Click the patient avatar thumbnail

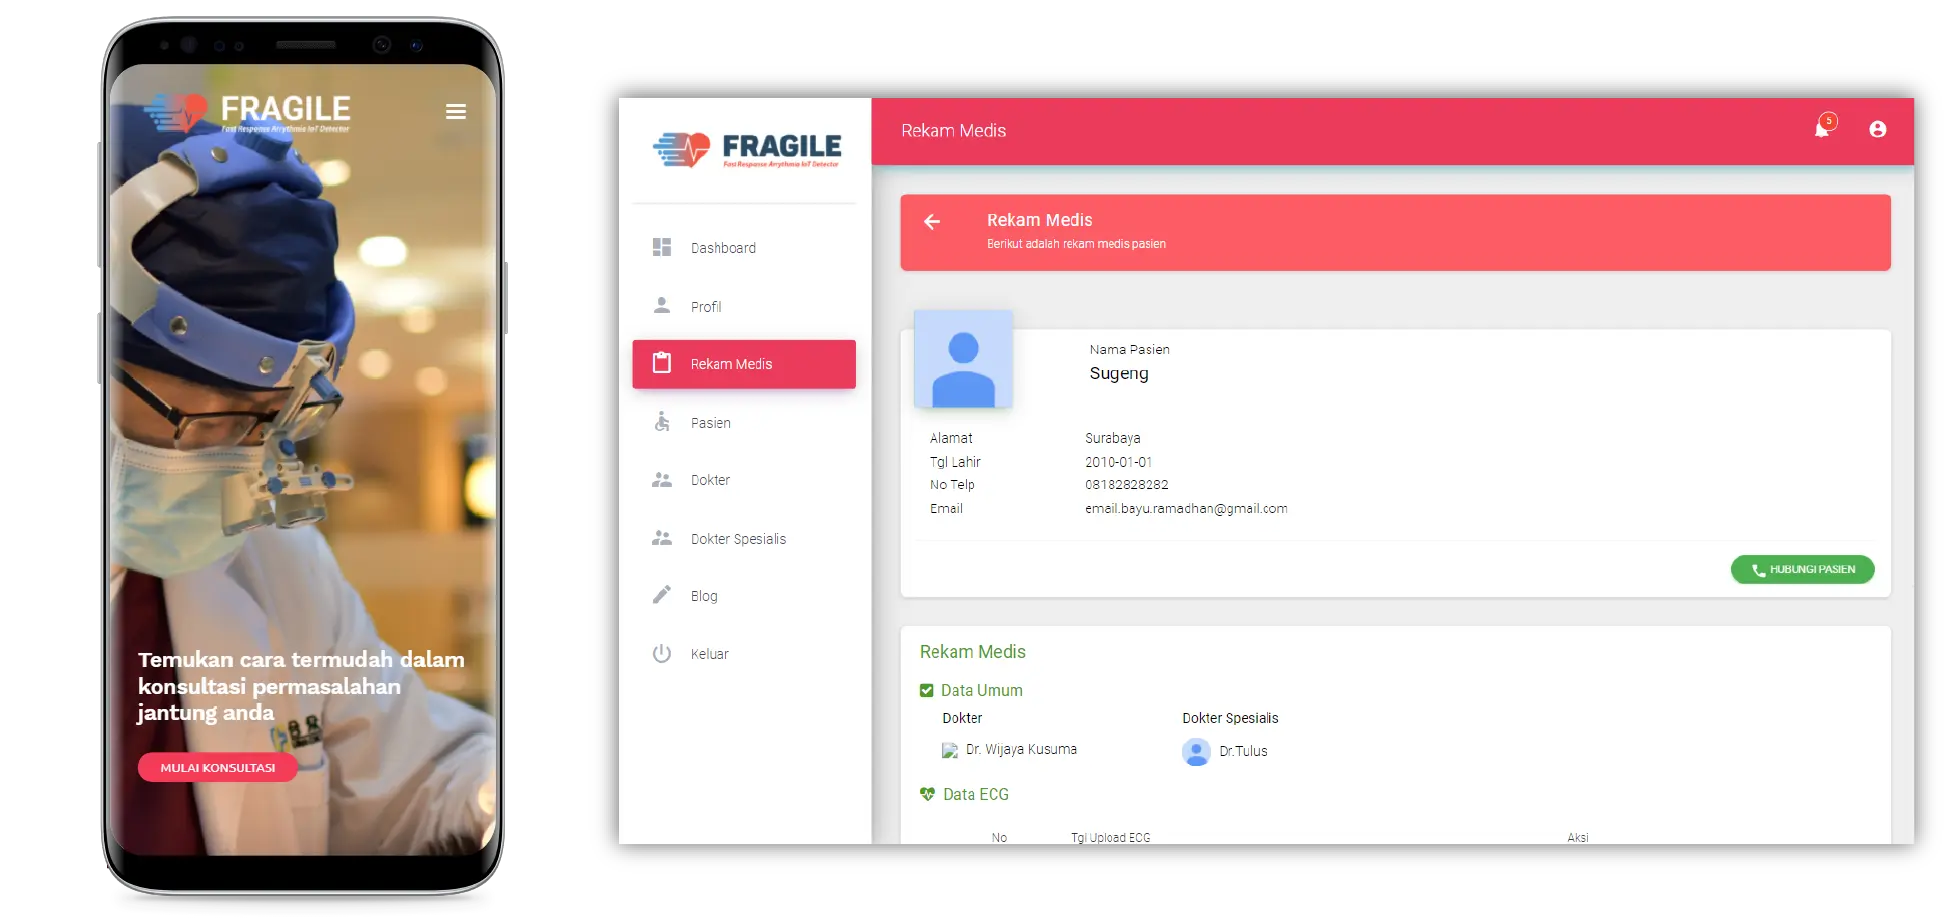(x=963, y=360)
